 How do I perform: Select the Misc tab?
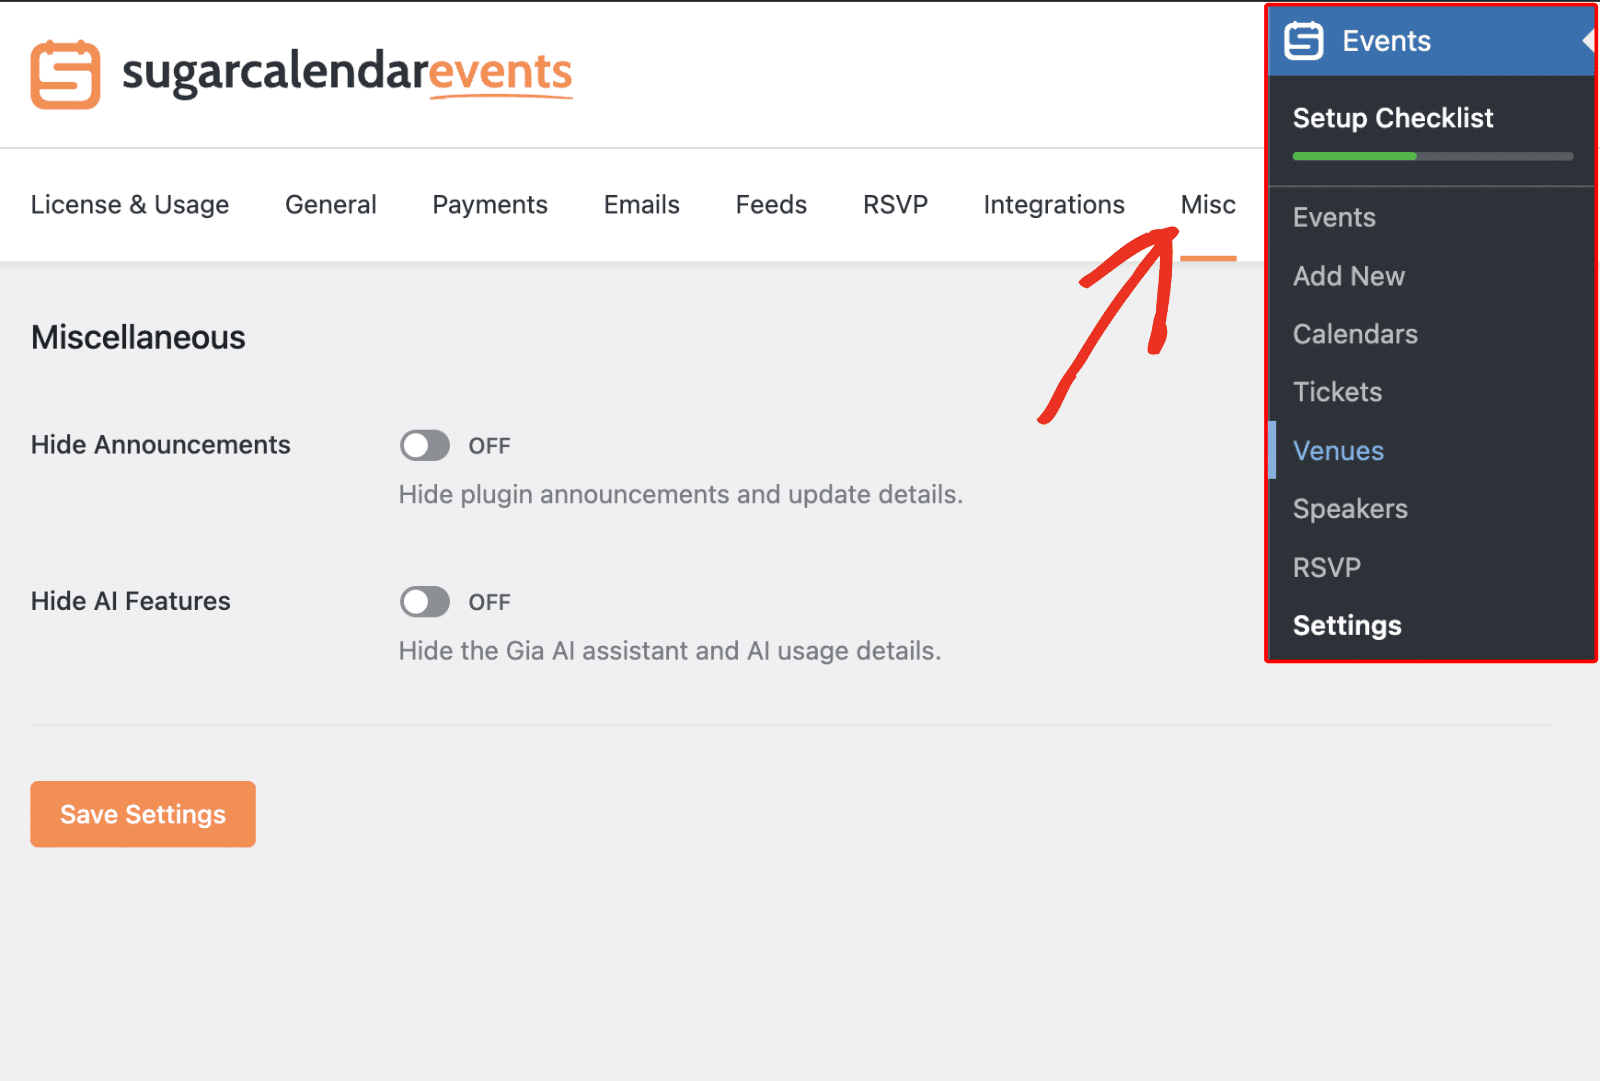point(1208,205)
